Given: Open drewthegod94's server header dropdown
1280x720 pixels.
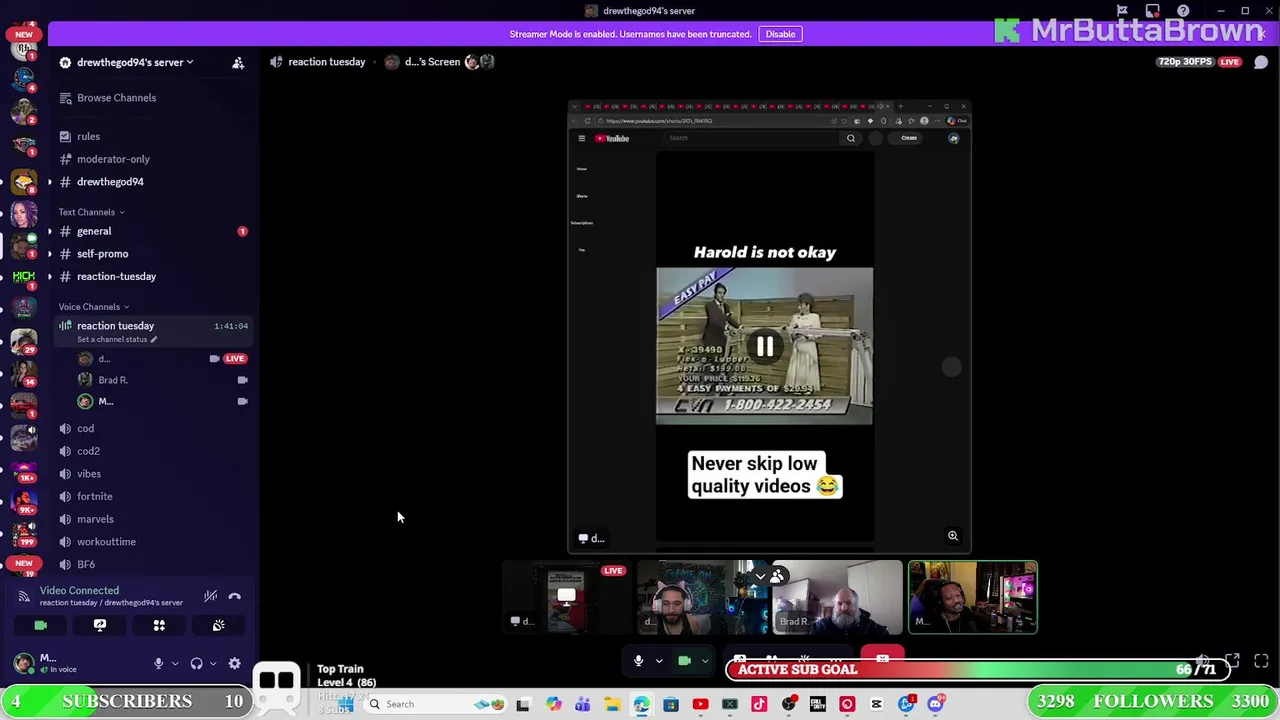Looking at the screenshot, I should tap(135, 62).
